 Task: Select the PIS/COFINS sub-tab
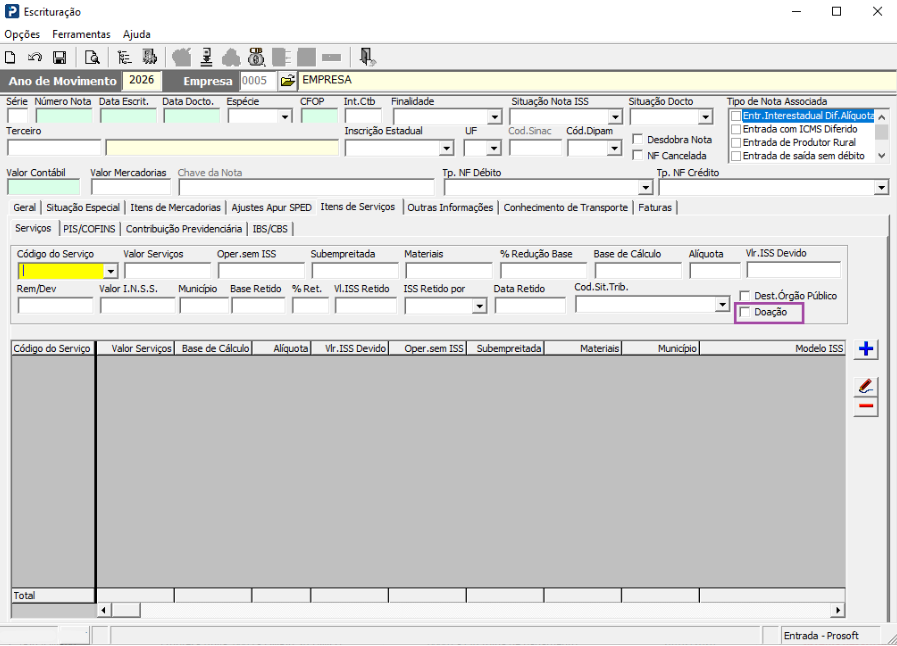point(89,229)
